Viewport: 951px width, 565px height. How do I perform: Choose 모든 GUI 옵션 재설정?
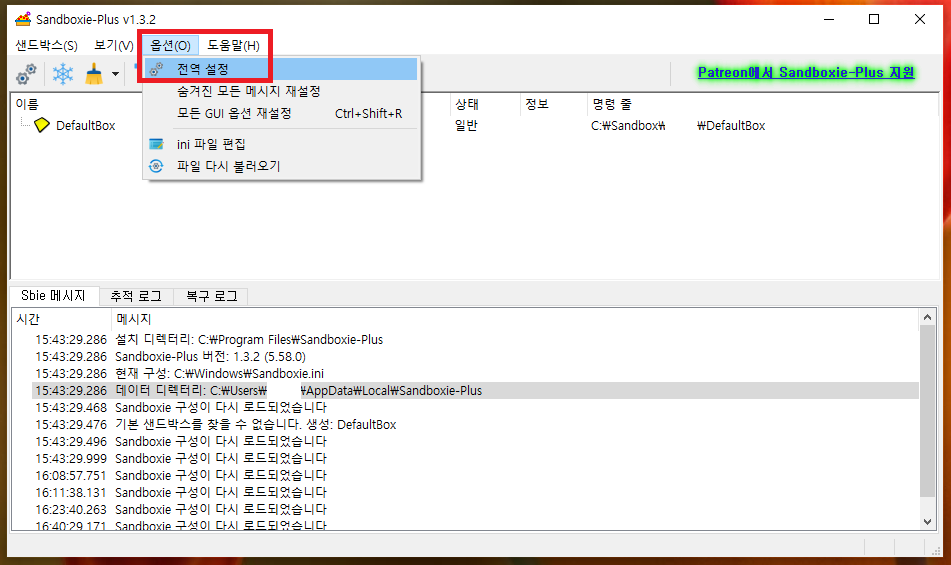click(x=281, y=113)
